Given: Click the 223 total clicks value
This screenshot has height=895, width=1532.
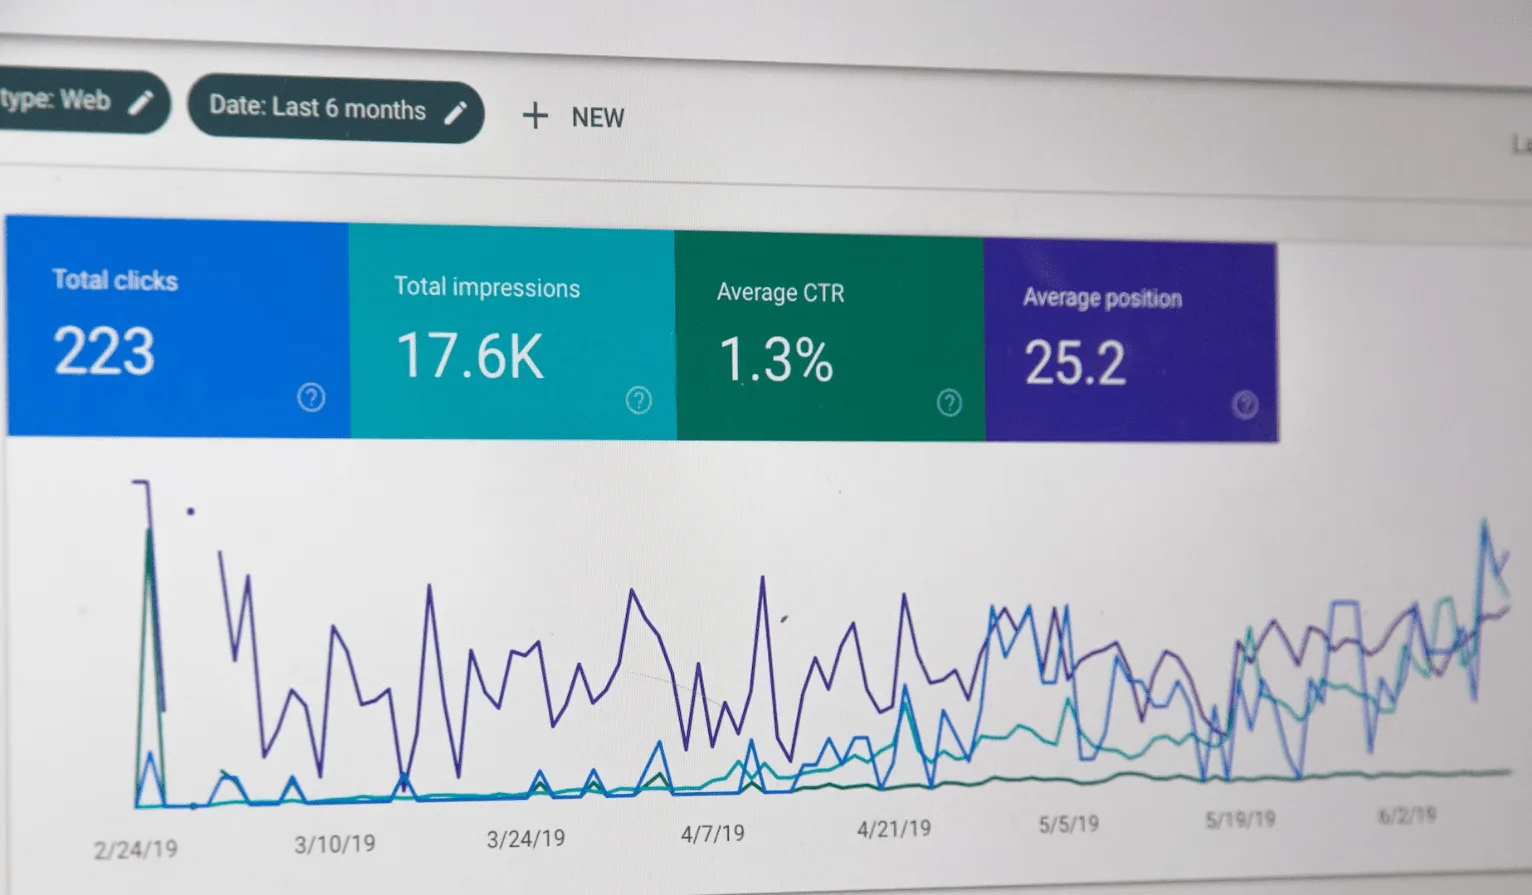Looking at the screenshot, I should 104,352.
